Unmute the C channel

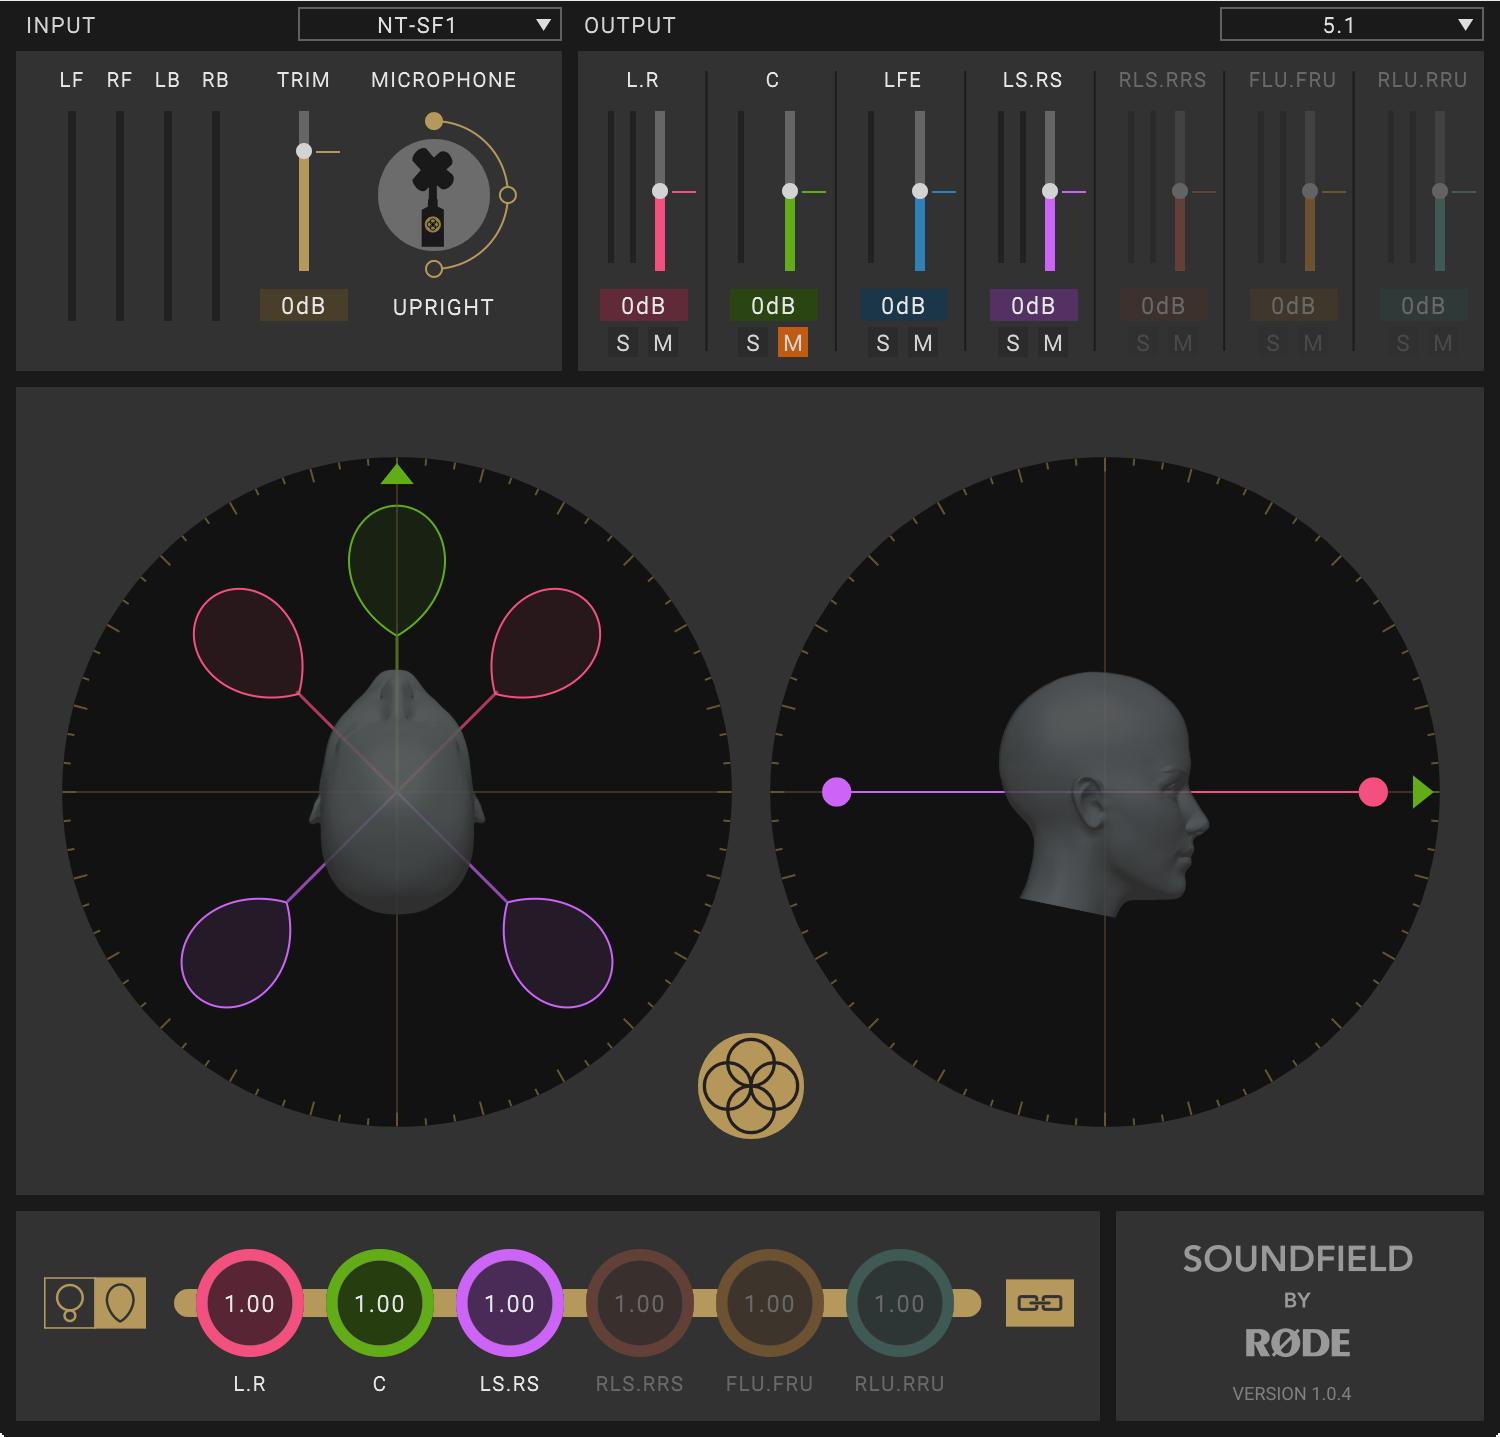pos(793,343)
